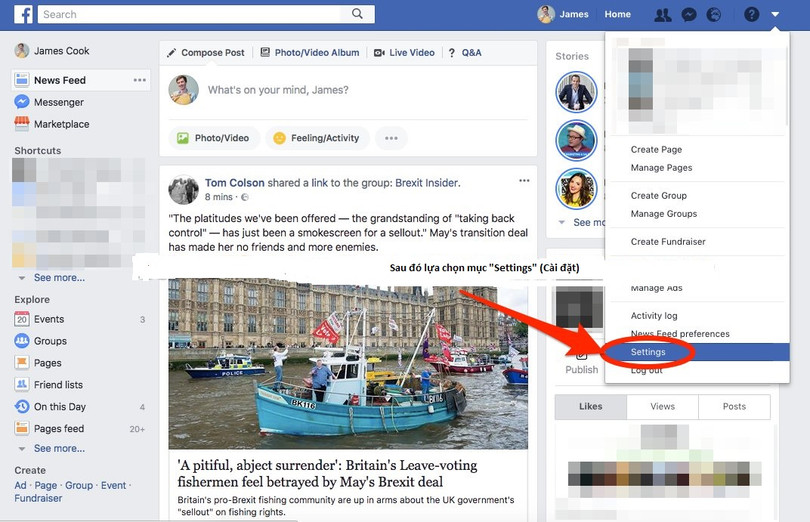Open Friend requests icon in top bar

[663, 15]
